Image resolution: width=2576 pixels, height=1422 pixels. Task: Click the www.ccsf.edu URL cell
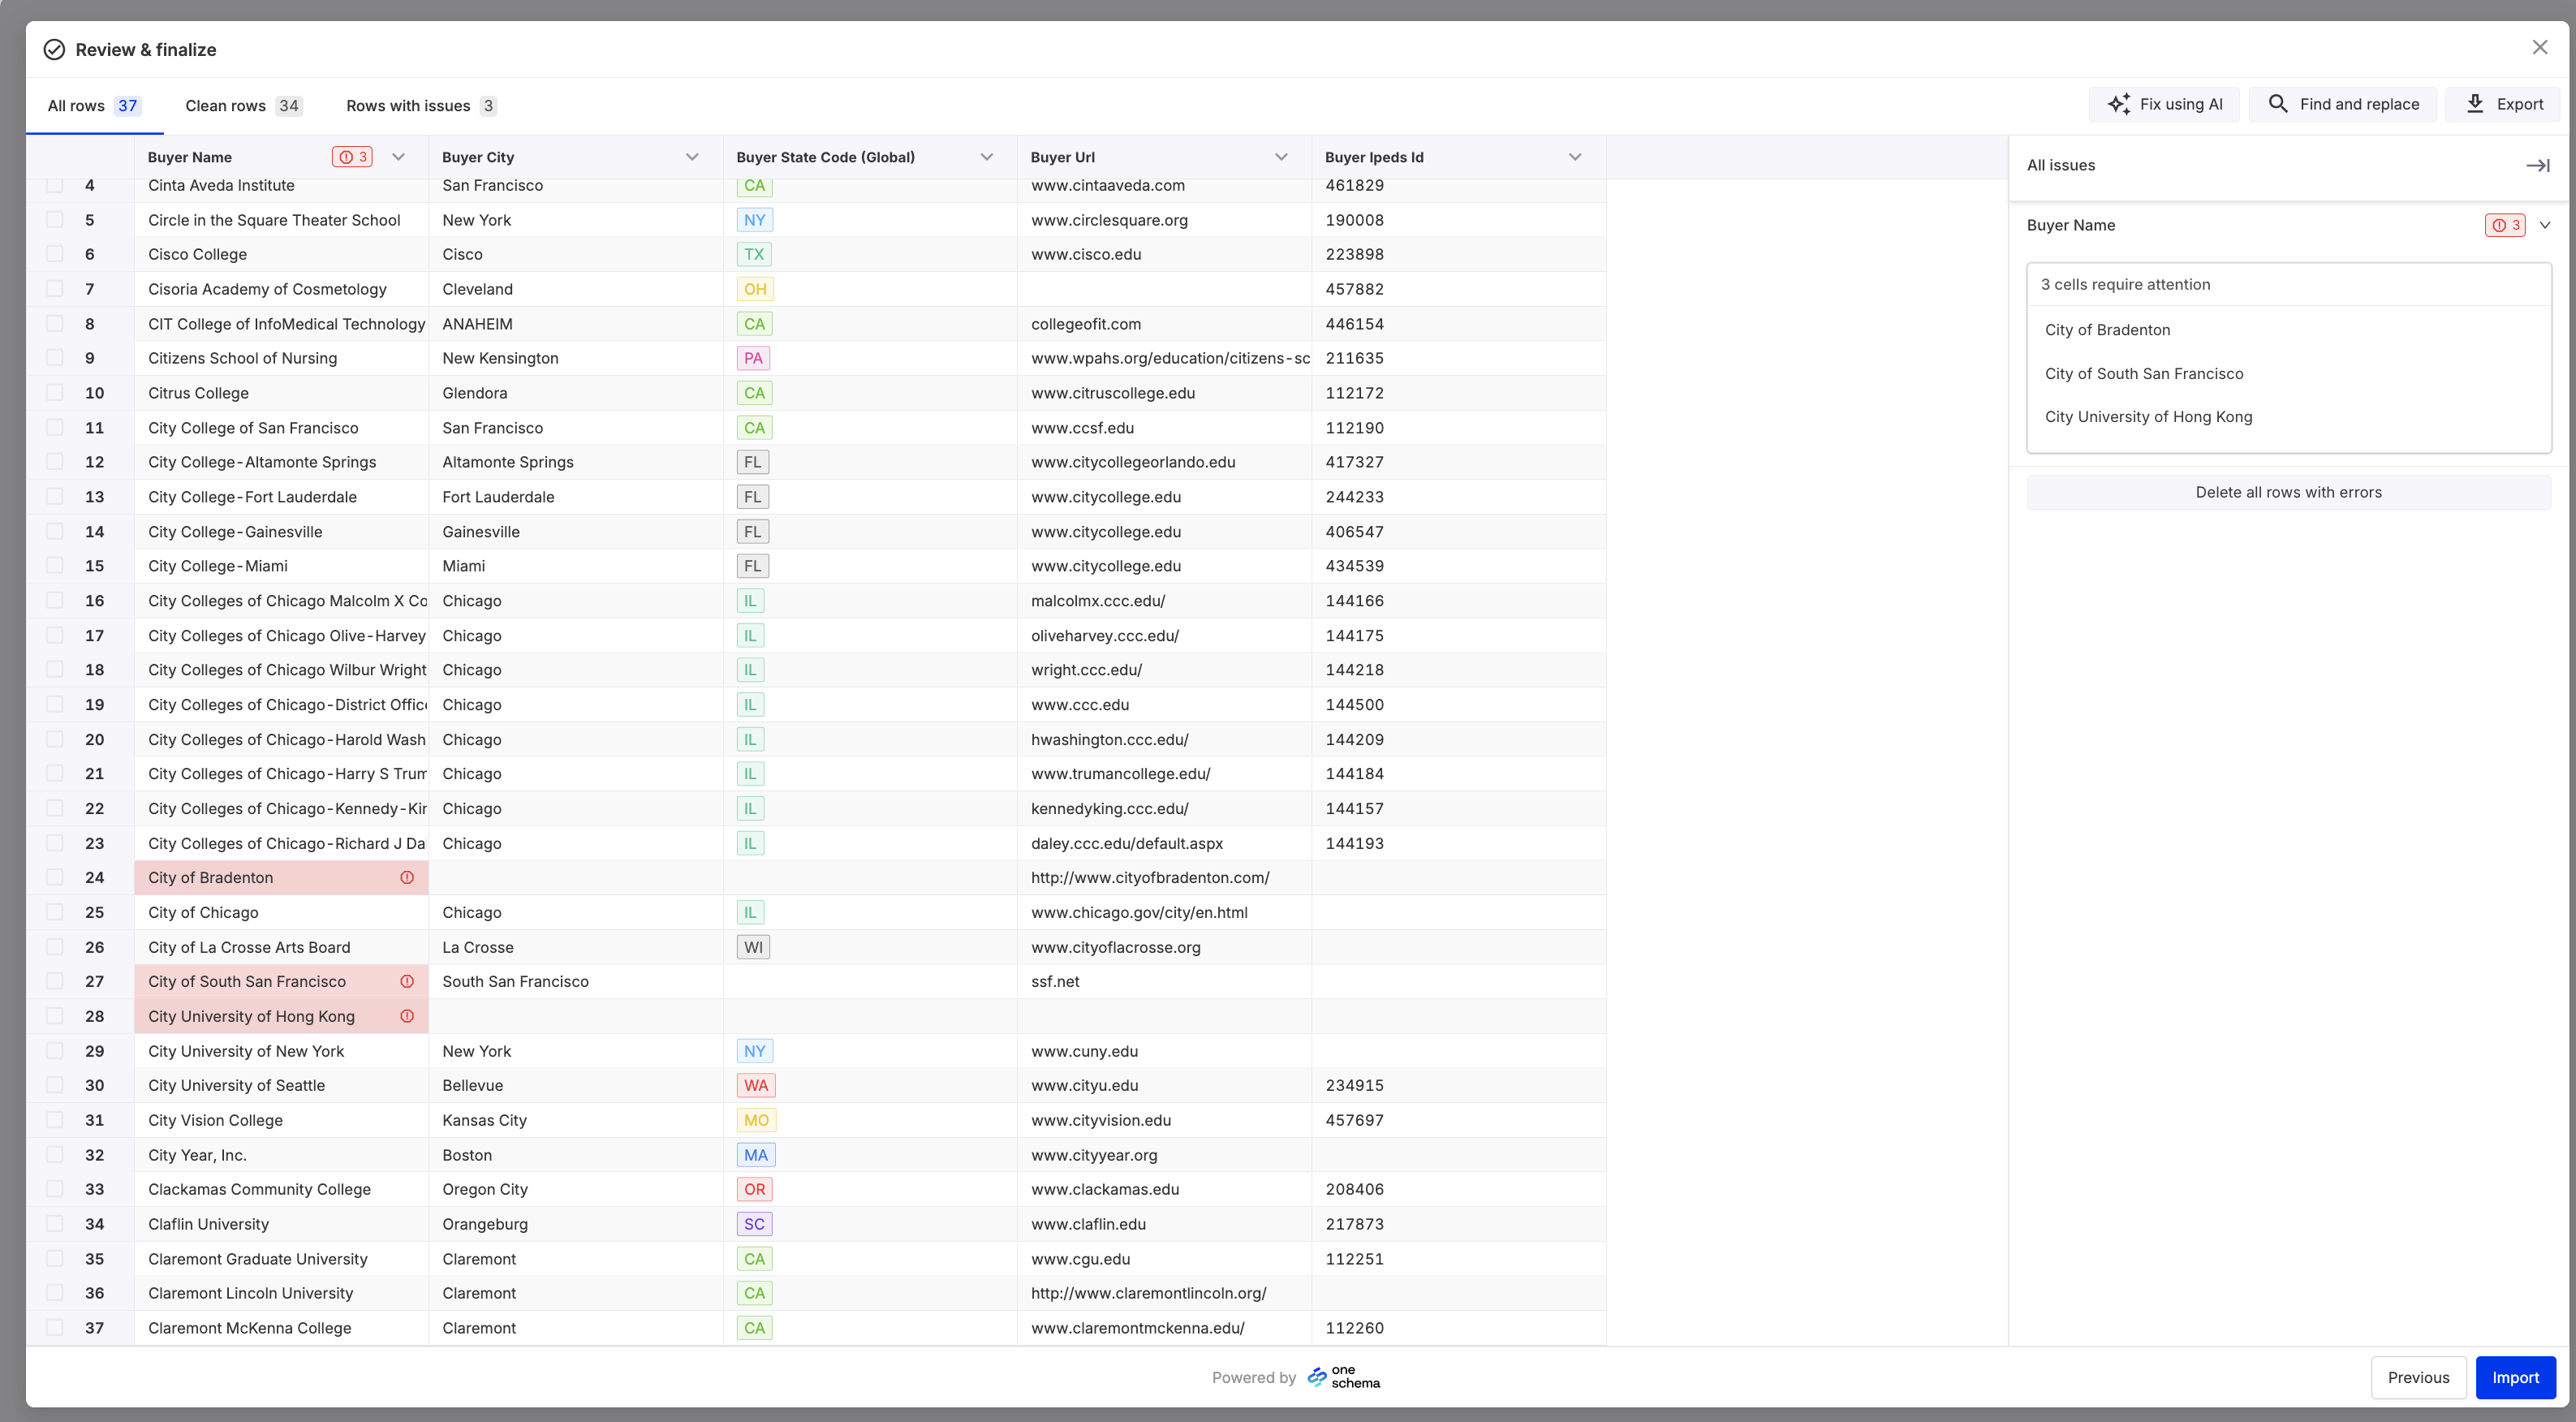[1164, 428]
